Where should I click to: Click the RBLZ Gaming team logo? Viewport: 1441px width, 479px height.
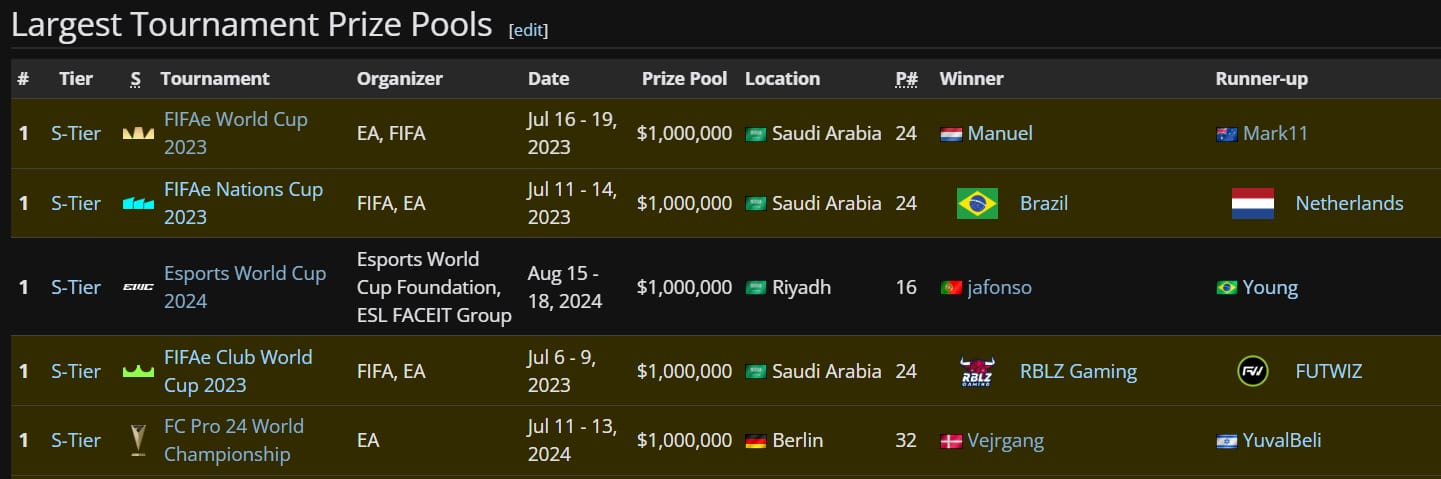pyautogui.click(x=977, y=372)
